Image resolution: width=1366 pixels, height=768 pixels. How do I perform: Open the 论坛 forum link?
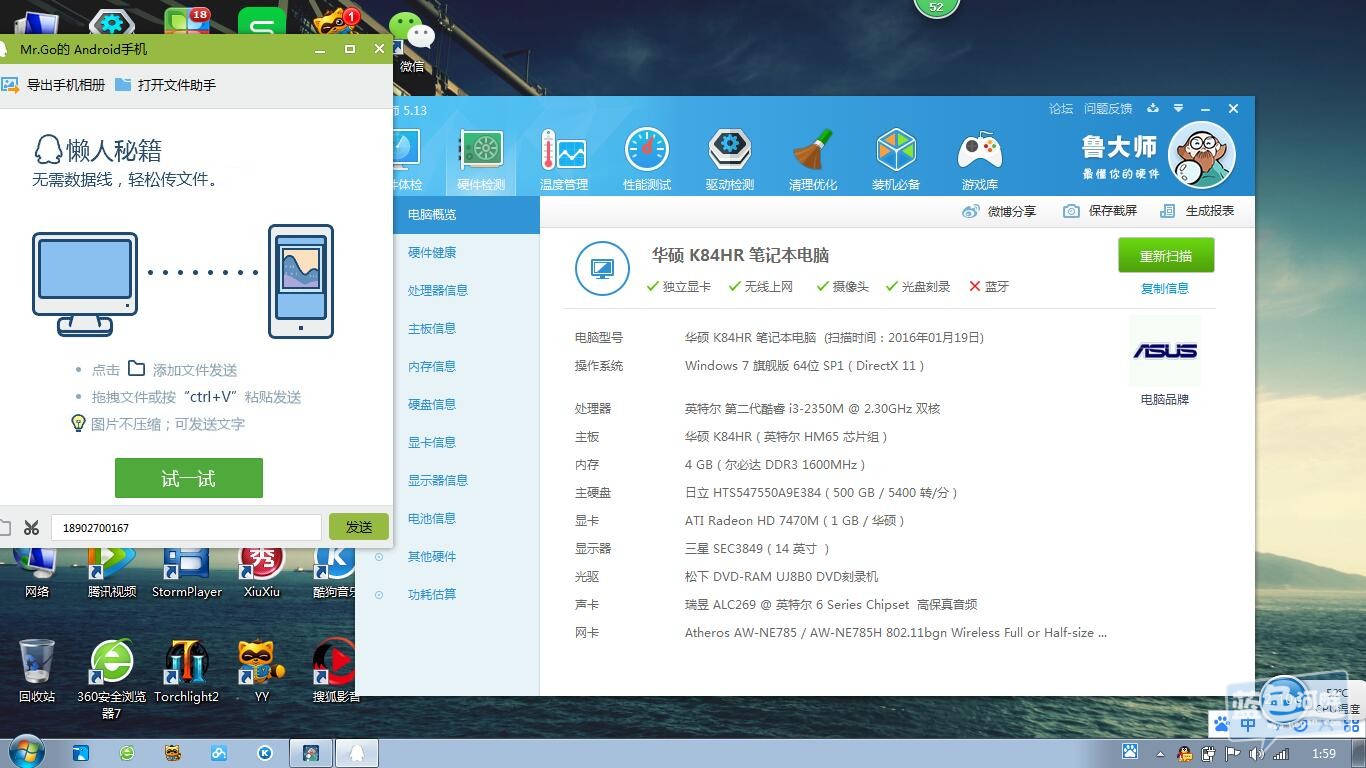(x=1061, y=108)
